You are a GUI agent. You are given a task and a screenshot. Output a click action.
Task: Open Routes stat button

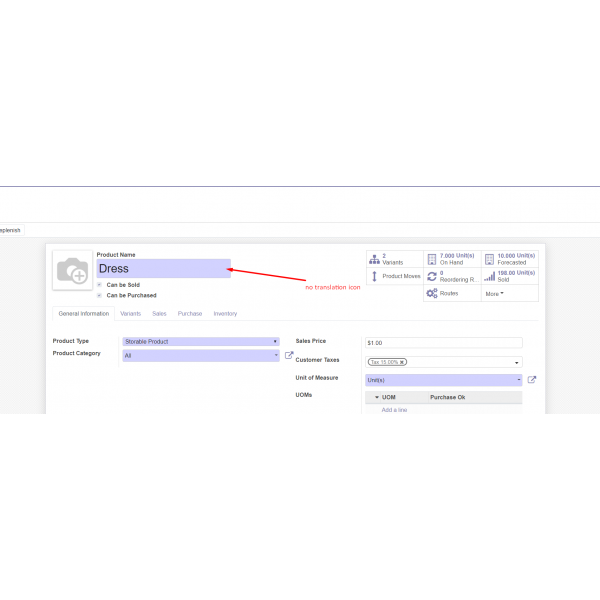pos(452,293)
